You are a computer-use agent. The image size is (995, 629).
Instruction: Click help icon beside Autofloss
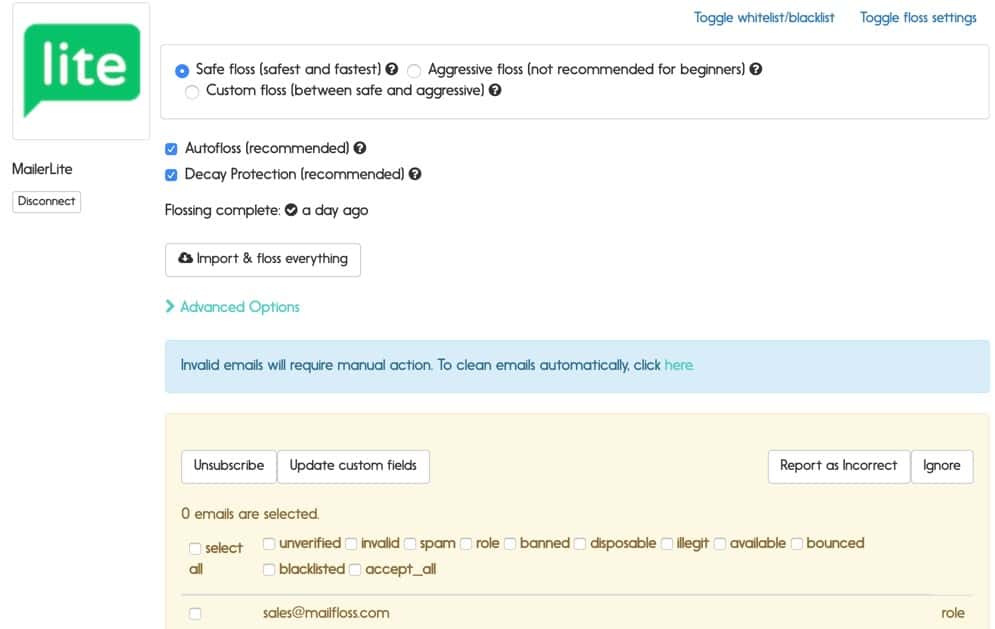(360, 148)
